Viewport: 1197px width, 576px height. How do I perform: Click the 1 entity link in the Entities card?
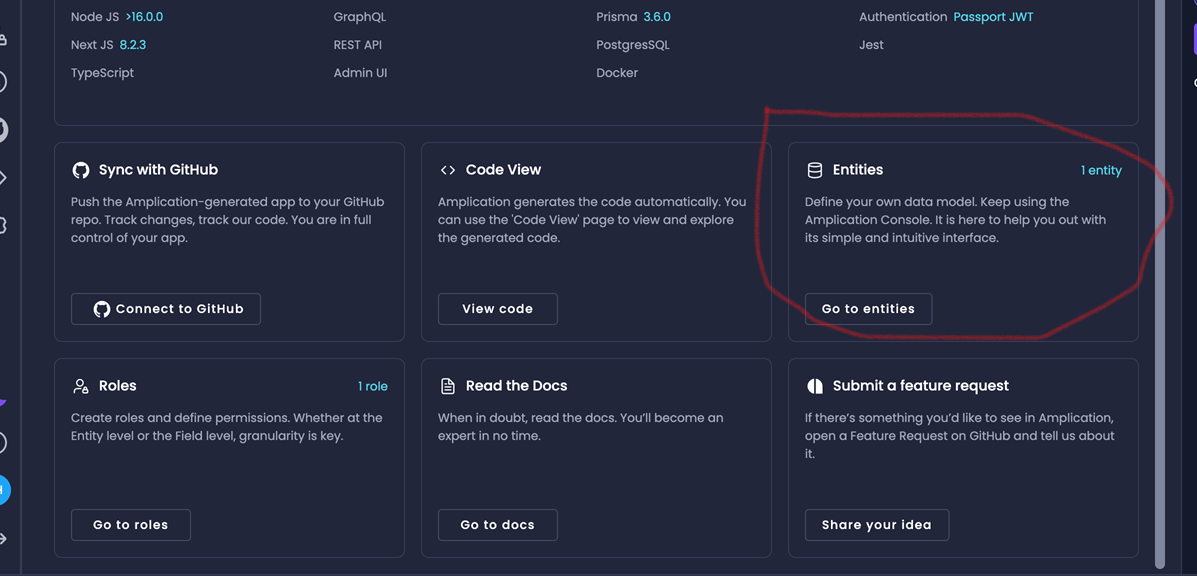click(1101, 170)
